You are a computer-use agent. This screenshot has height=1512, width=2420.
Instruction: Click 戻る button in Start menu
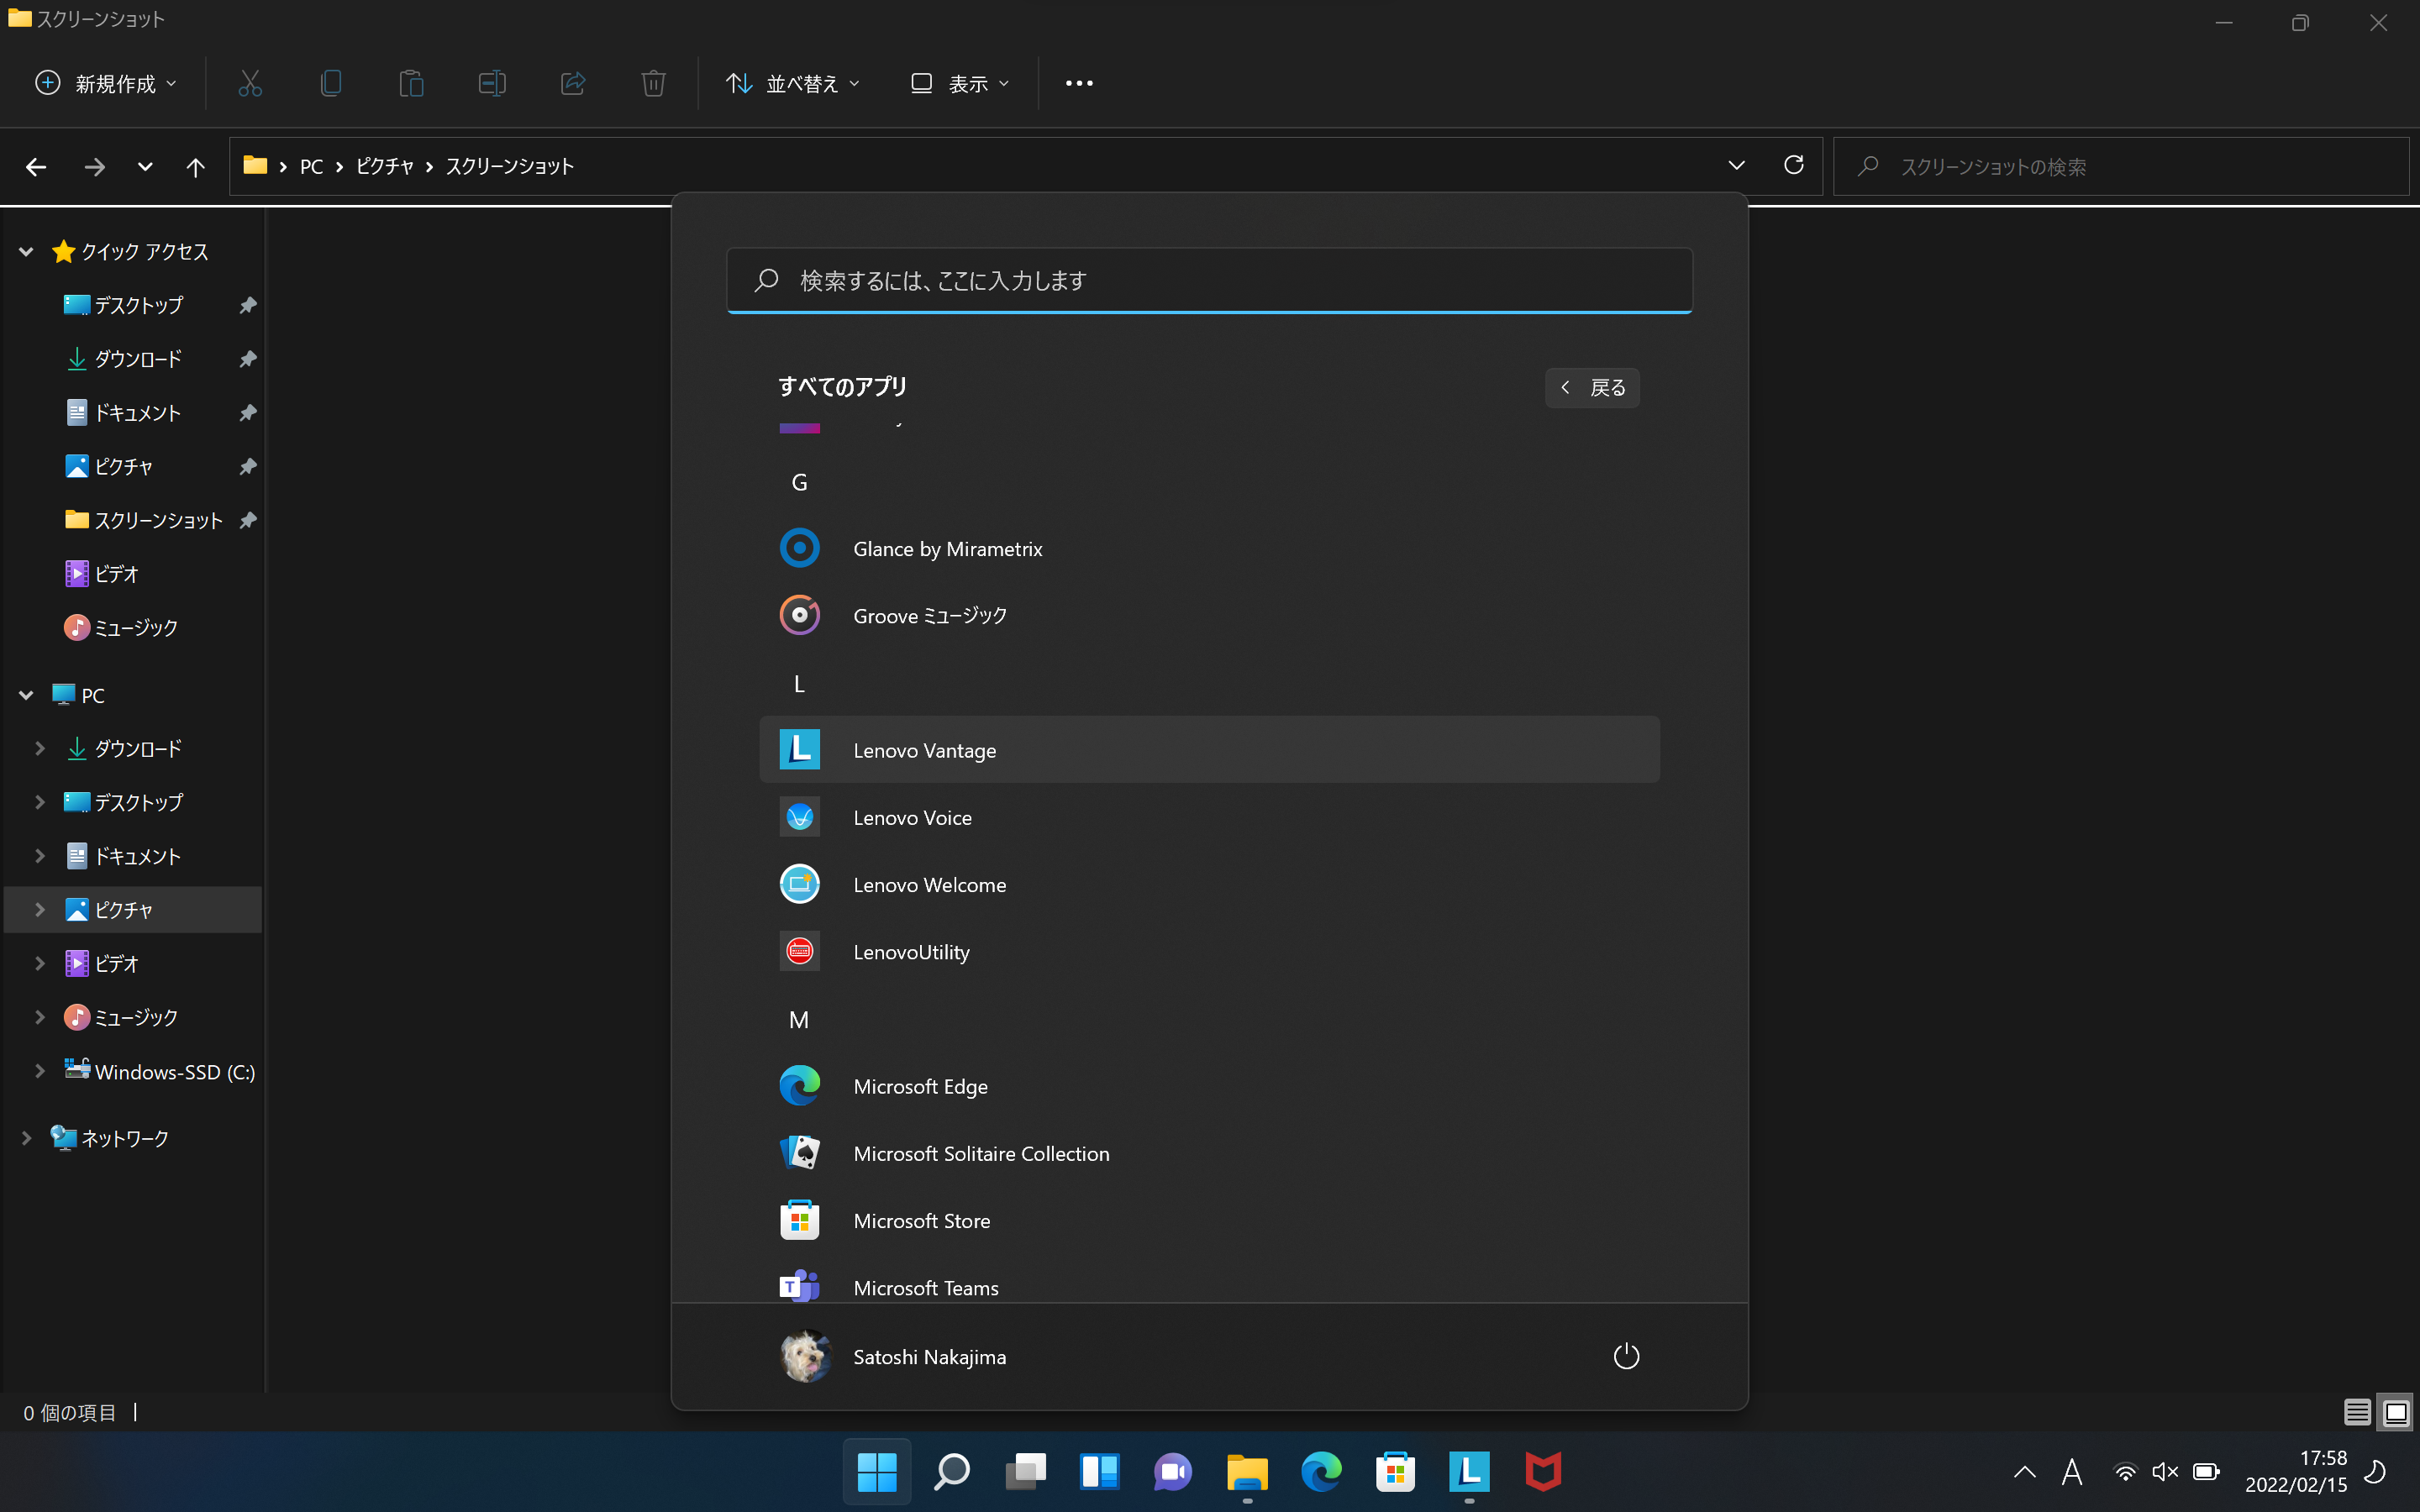point(1592,387)
